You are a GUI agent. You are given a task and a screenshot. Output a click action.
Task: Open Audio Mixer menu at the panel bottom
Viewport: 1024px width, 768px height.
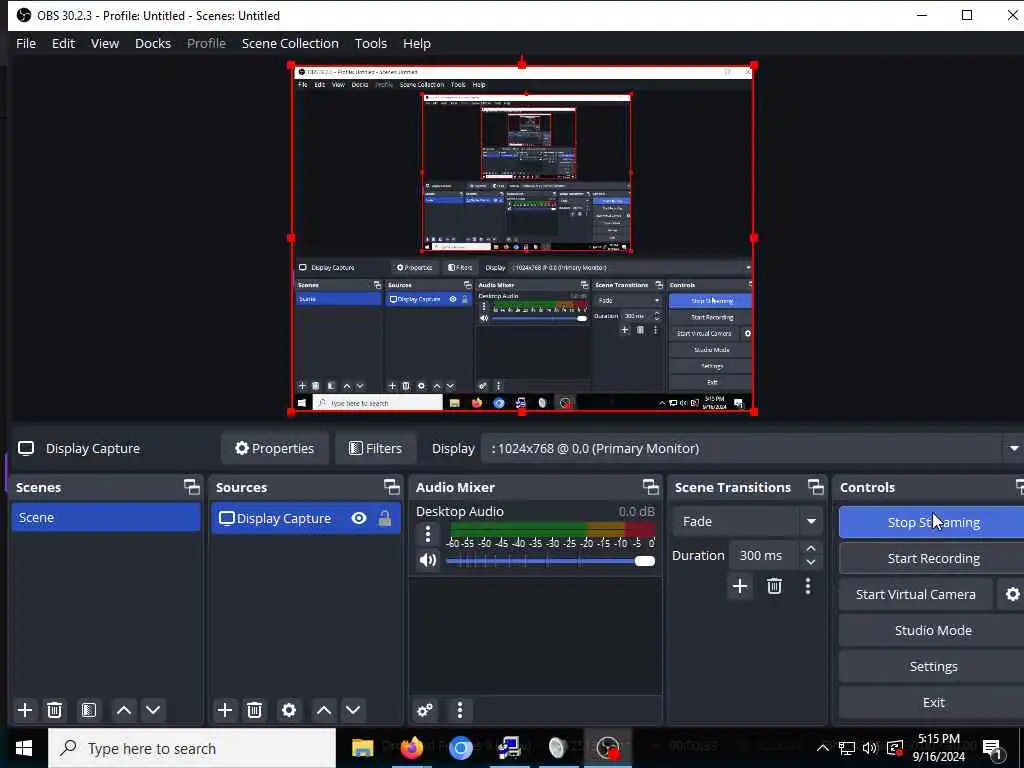460,710
